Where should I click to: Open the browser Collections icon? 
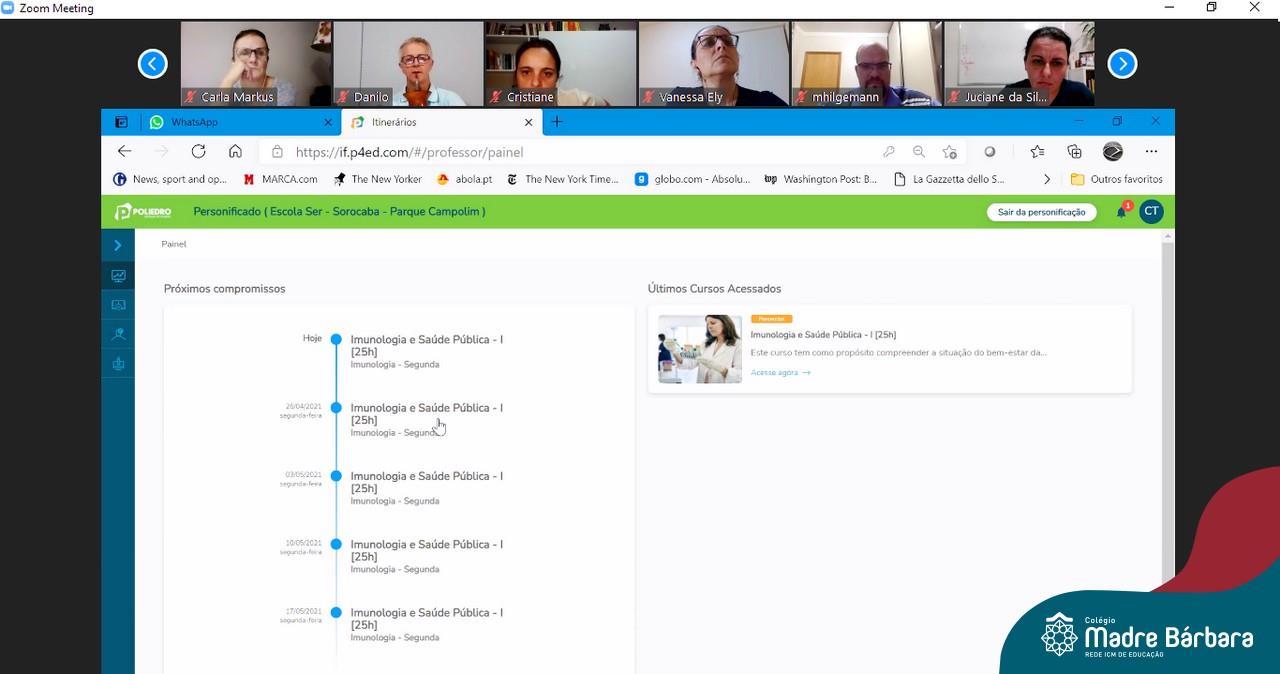[x=1074, y=152]
